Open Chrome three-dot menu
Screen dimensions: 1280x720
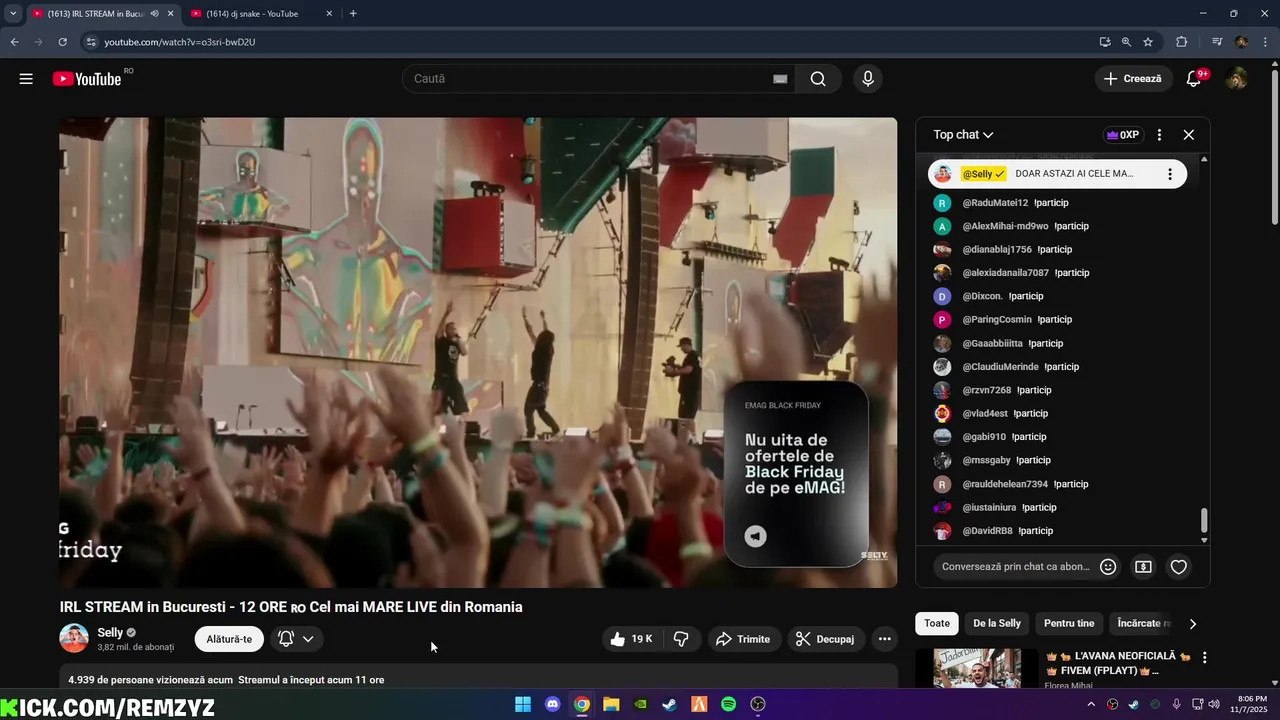tap(1264, 42)
